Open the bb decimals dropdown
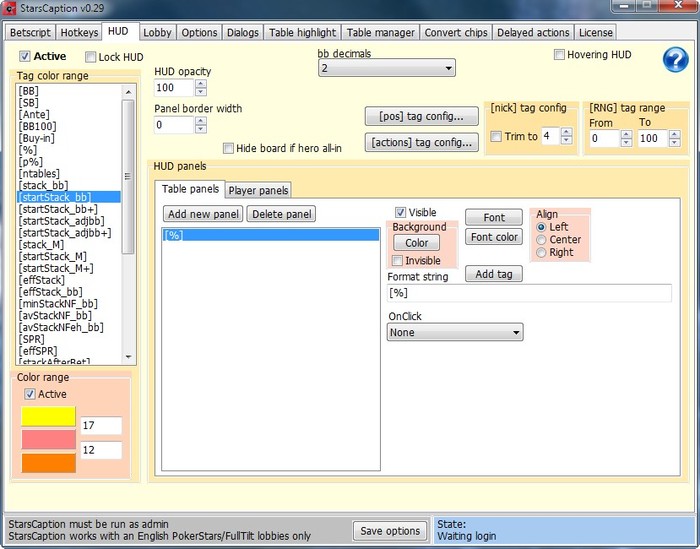 pyautogui.click(x=387, y=68)
